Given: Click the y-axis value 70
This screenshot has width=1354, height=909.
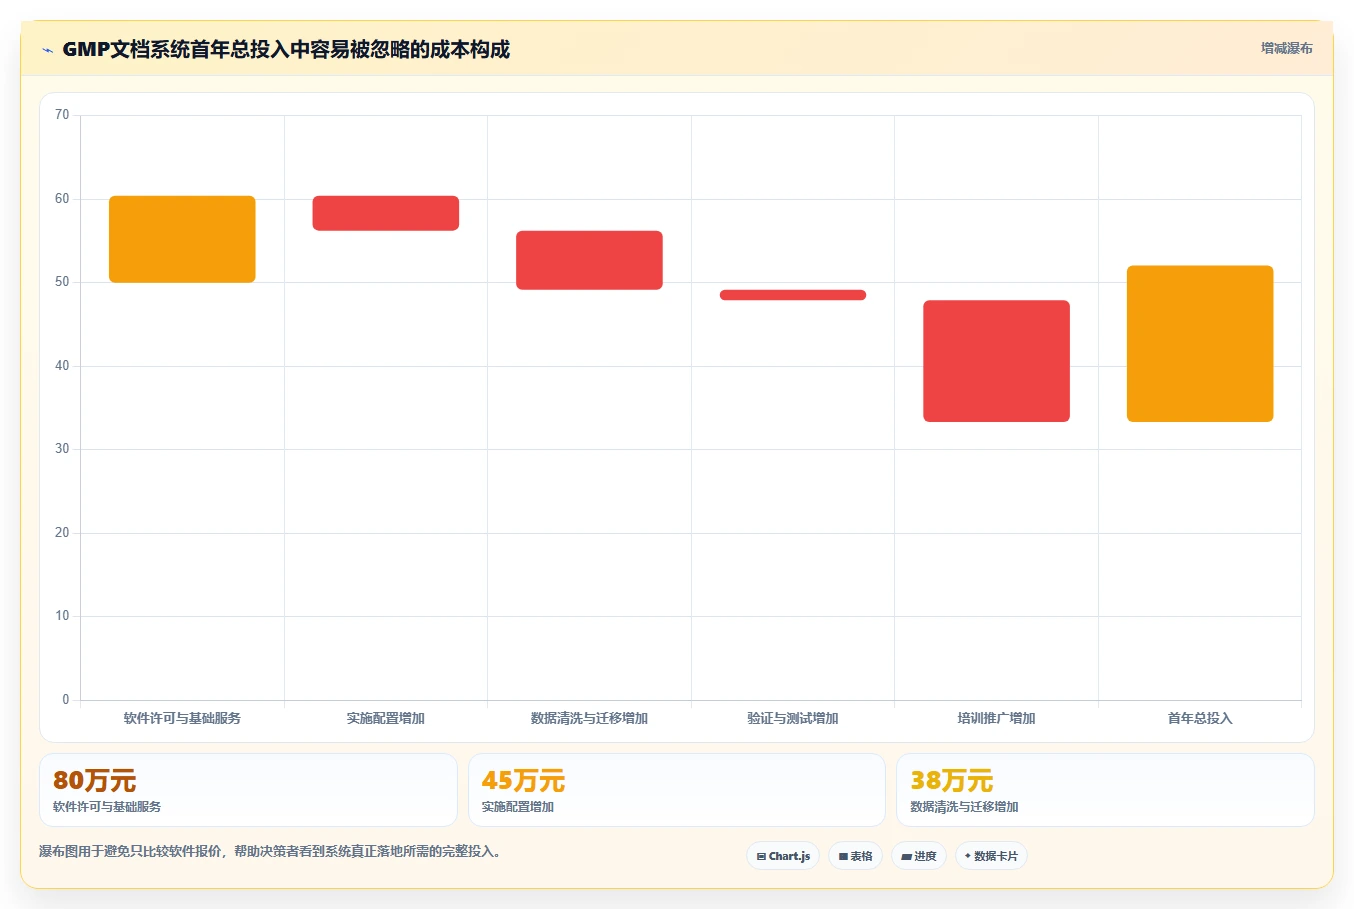Looking at the screenshot, I should 62,115.
